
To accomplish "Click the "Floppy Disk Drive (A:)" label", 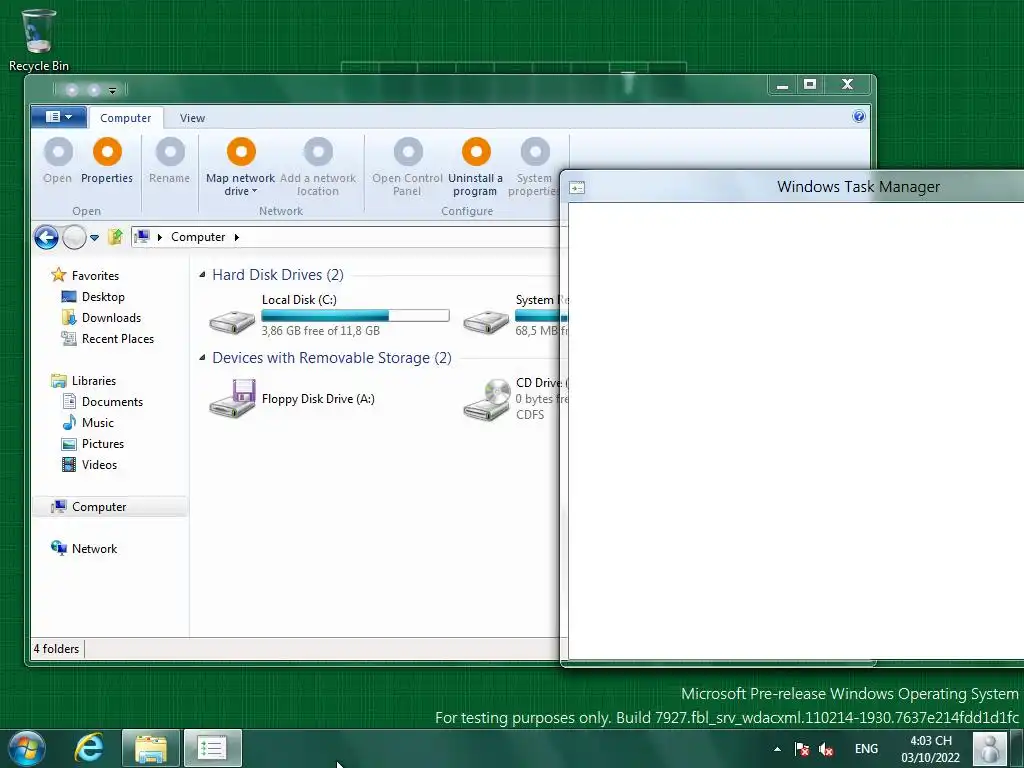I will point(318,399).
